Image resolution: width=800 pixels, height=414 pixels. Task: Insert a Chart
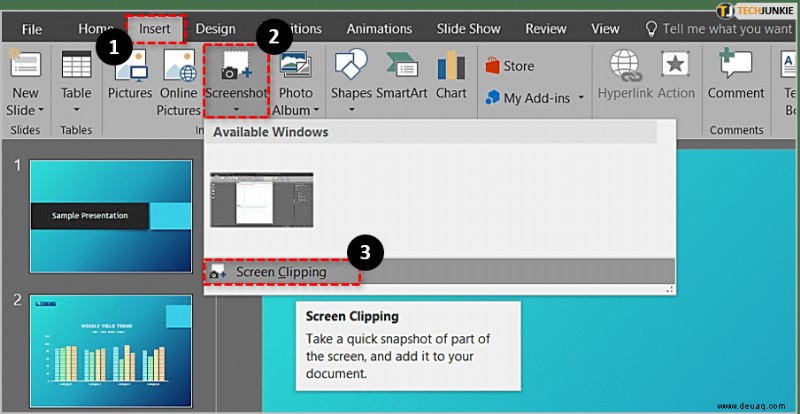pos(451,75)
